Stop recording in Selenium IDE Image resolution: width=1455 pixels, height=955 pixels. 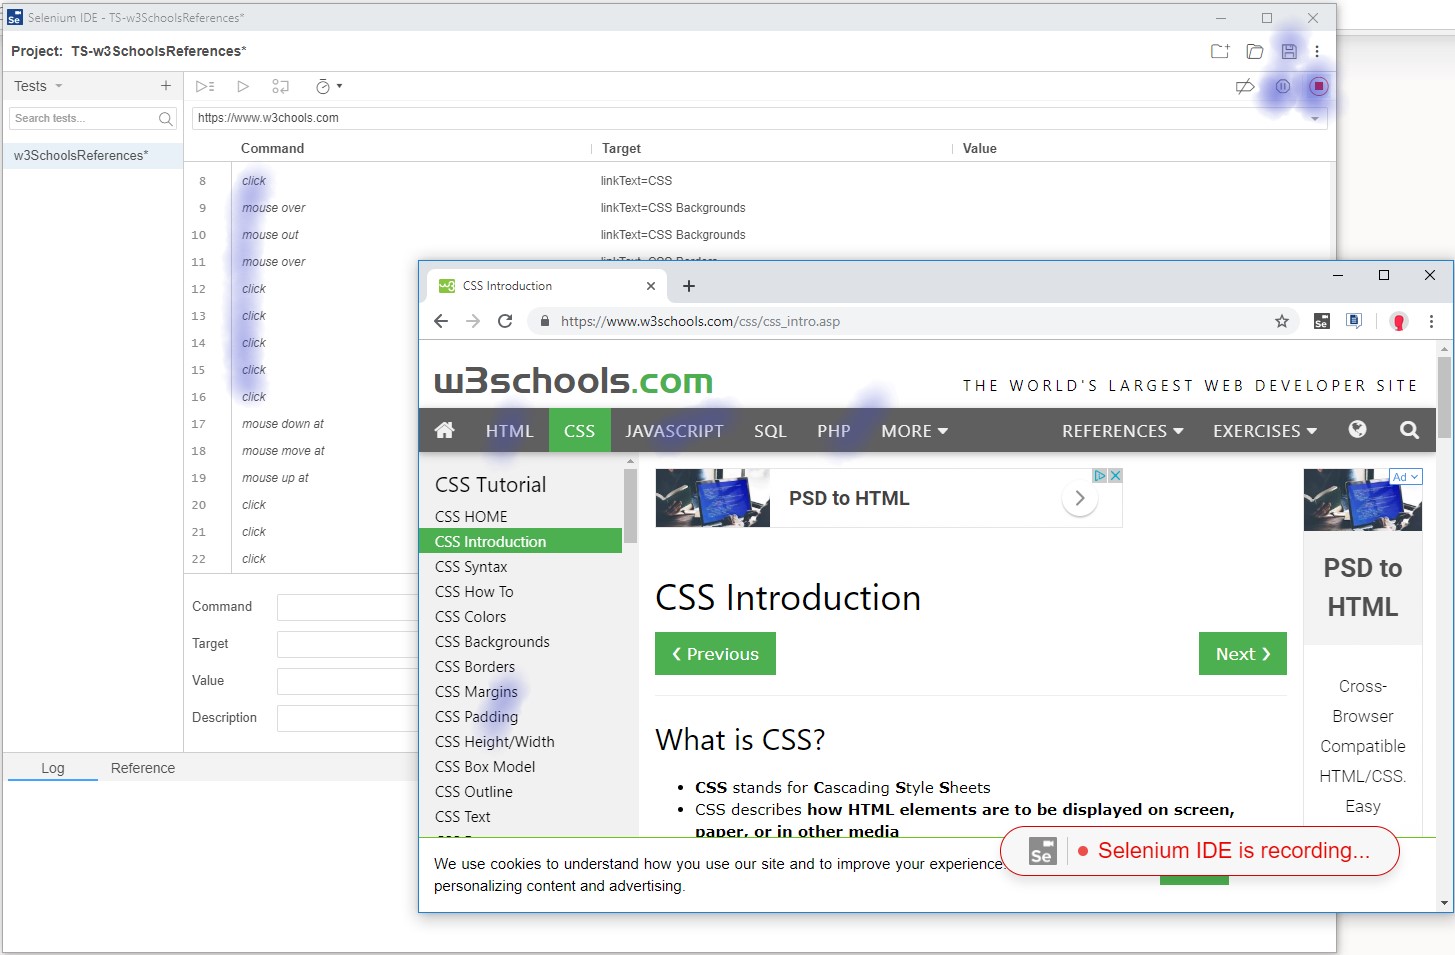coord(1319,86)
